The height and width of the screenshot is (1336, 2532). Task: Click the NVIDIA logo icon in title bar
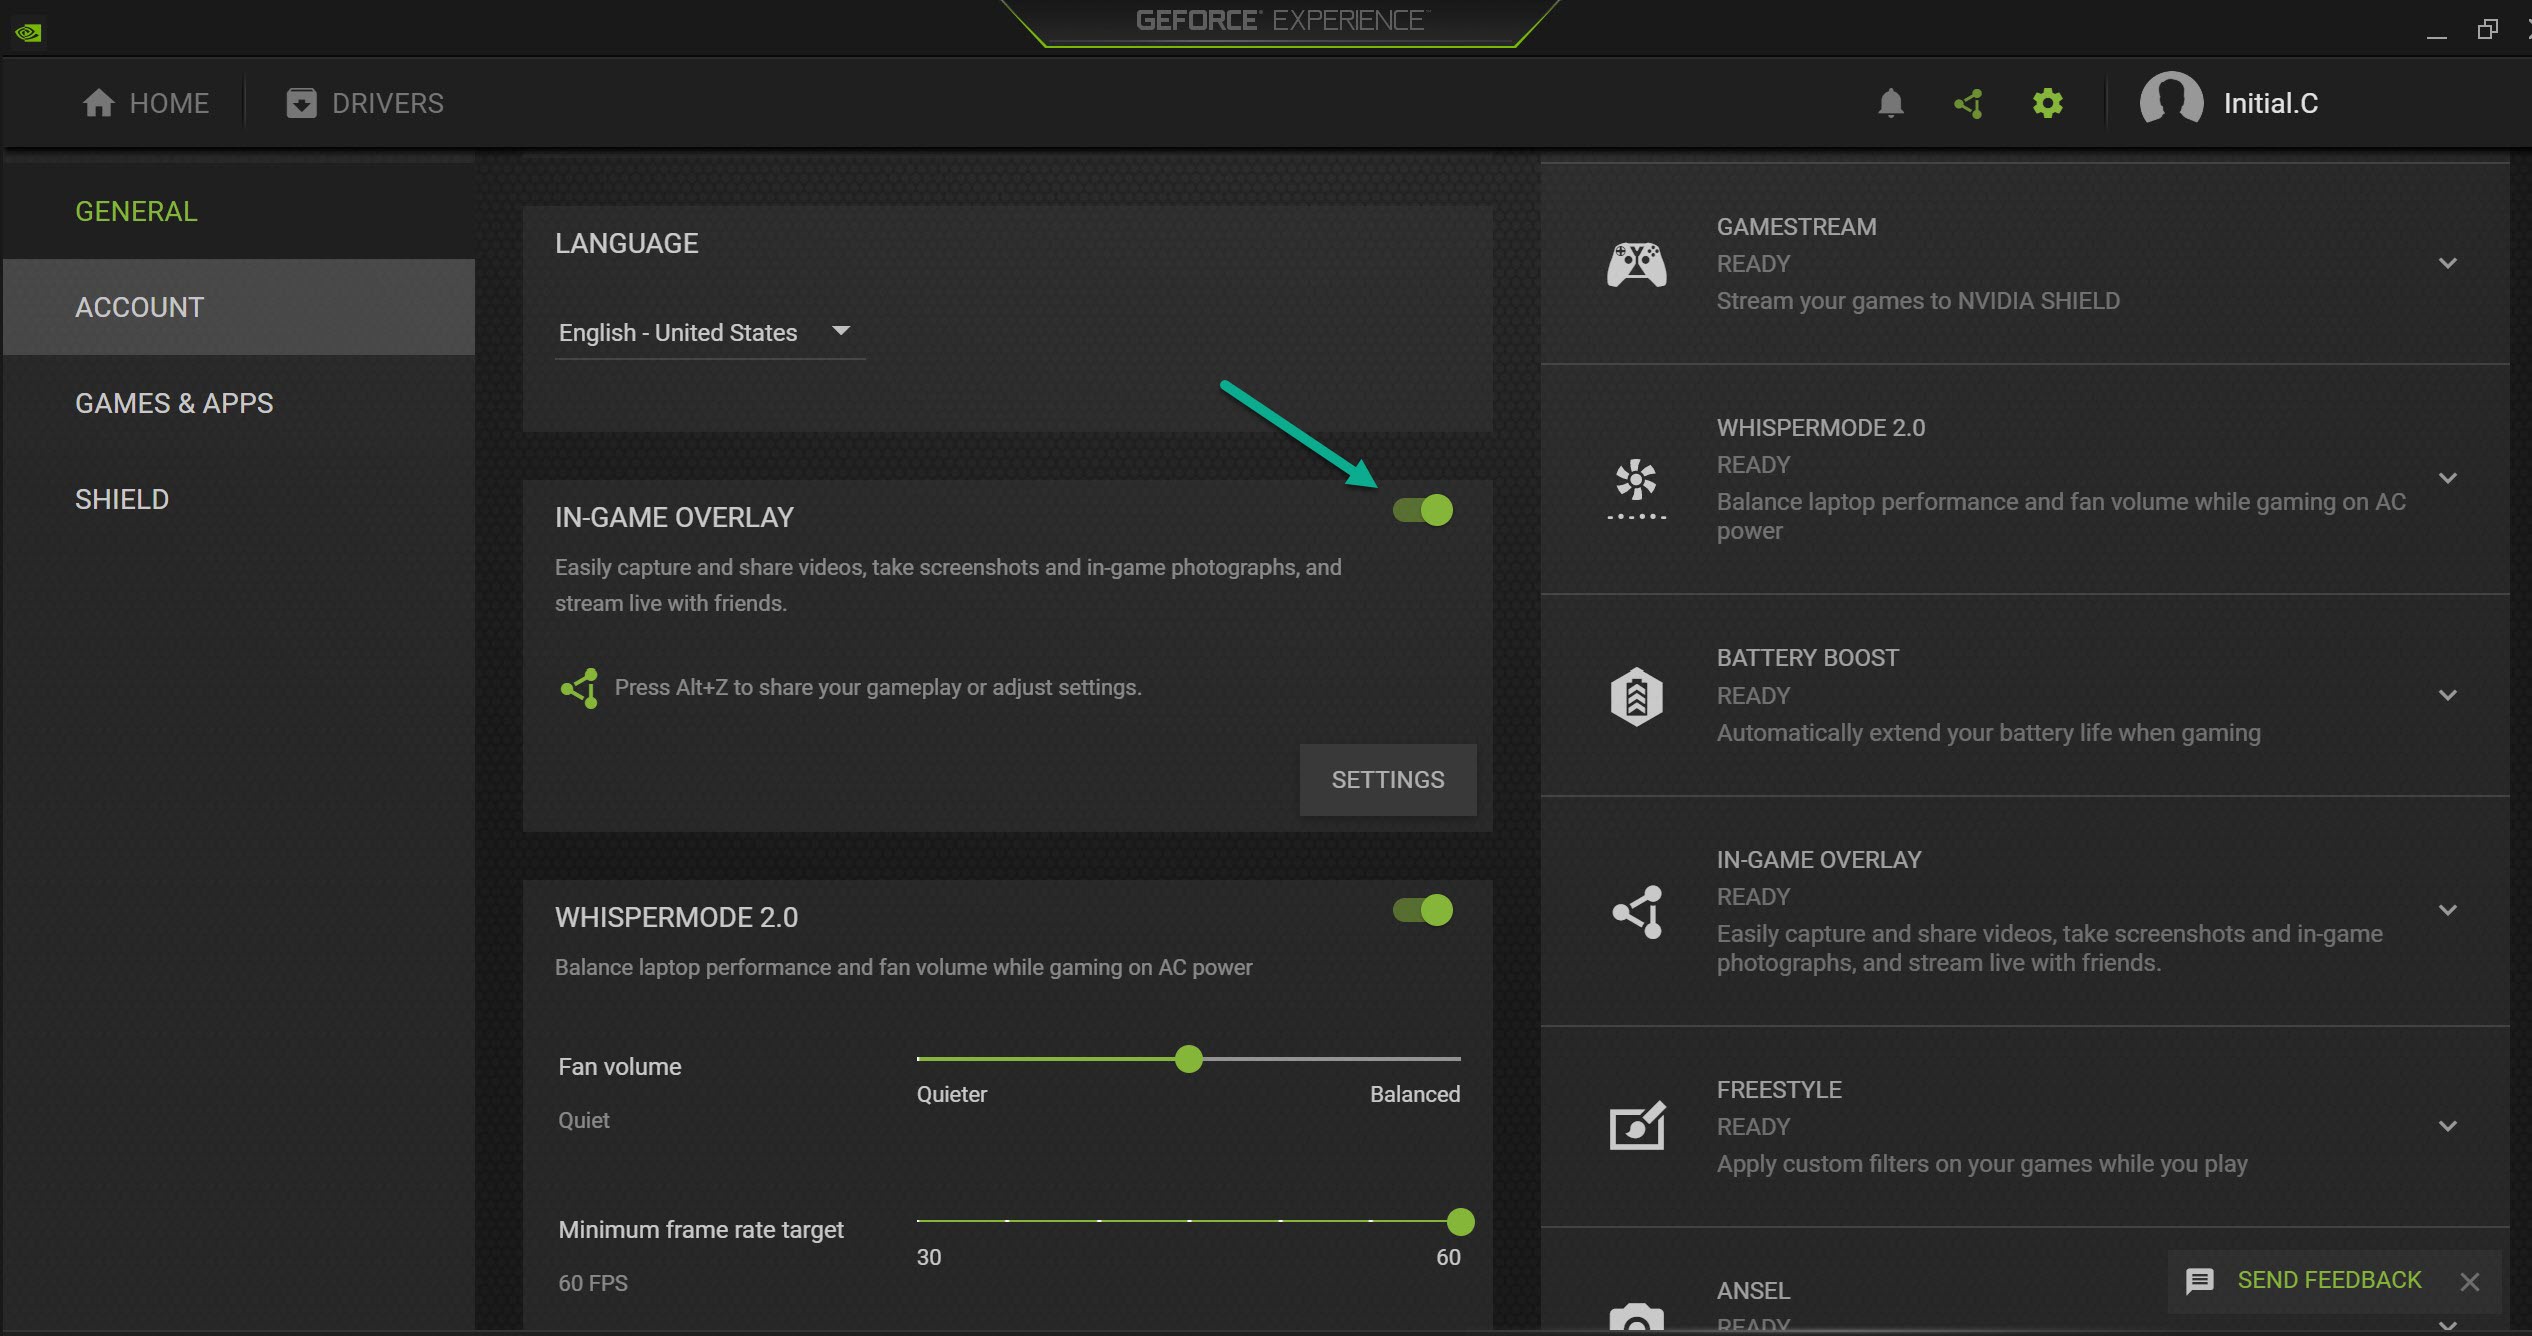tap(28, 33)
